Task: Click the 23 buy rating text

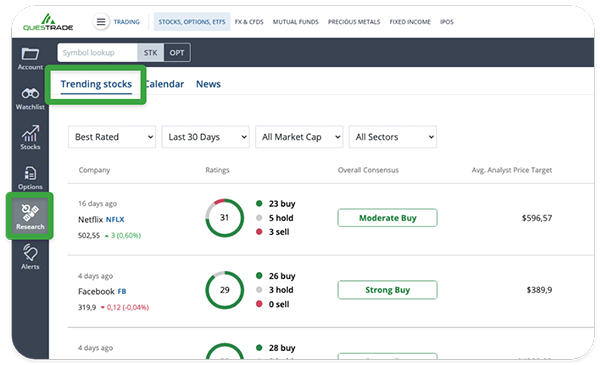Action: point(282,204)
